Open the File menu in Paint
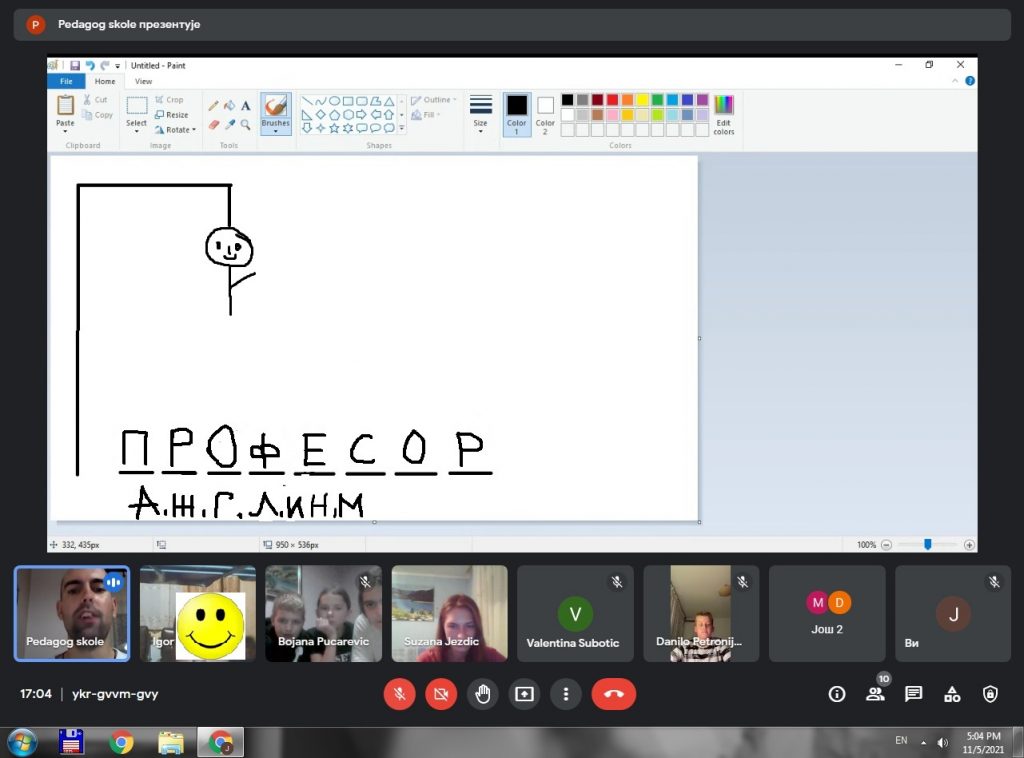 tap(66, 82)
